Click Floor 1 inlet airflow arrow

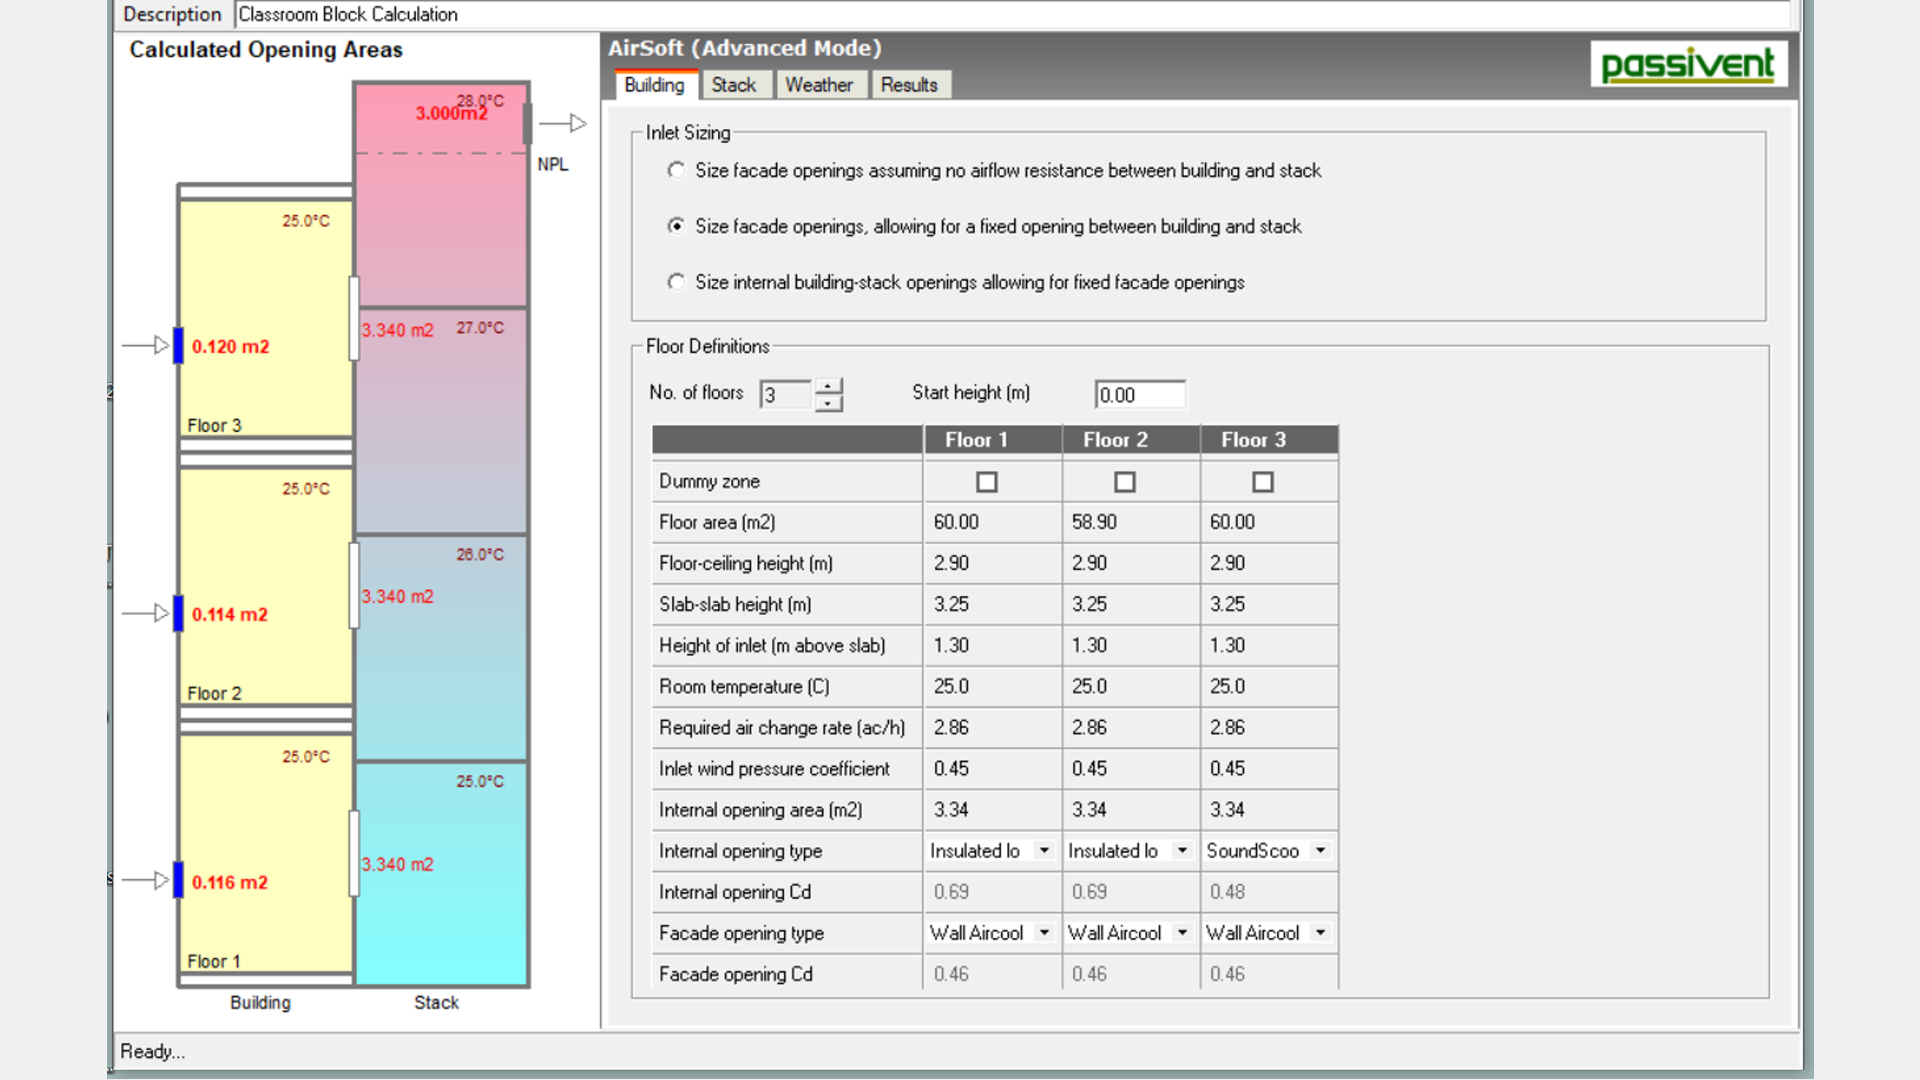tap(146, 880)
